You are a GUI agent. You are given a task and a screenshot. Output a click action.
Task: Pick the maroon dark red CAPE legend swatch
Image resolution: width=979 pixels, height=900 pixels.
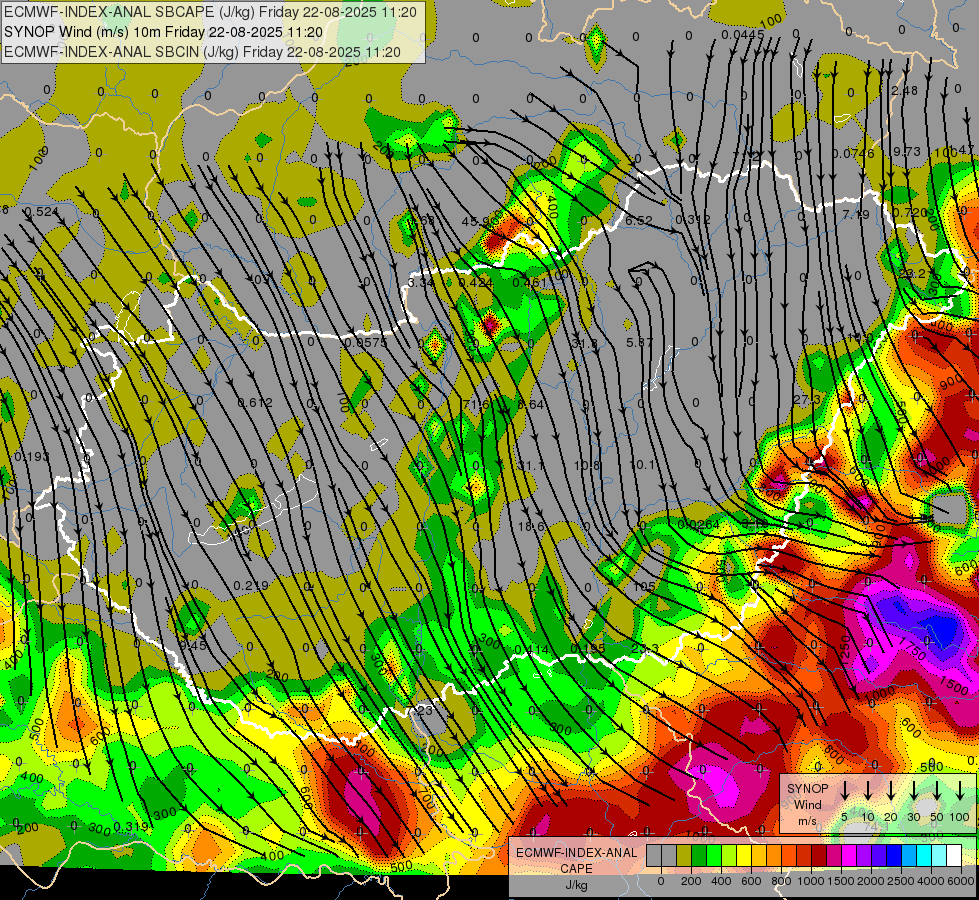[819, 855]
